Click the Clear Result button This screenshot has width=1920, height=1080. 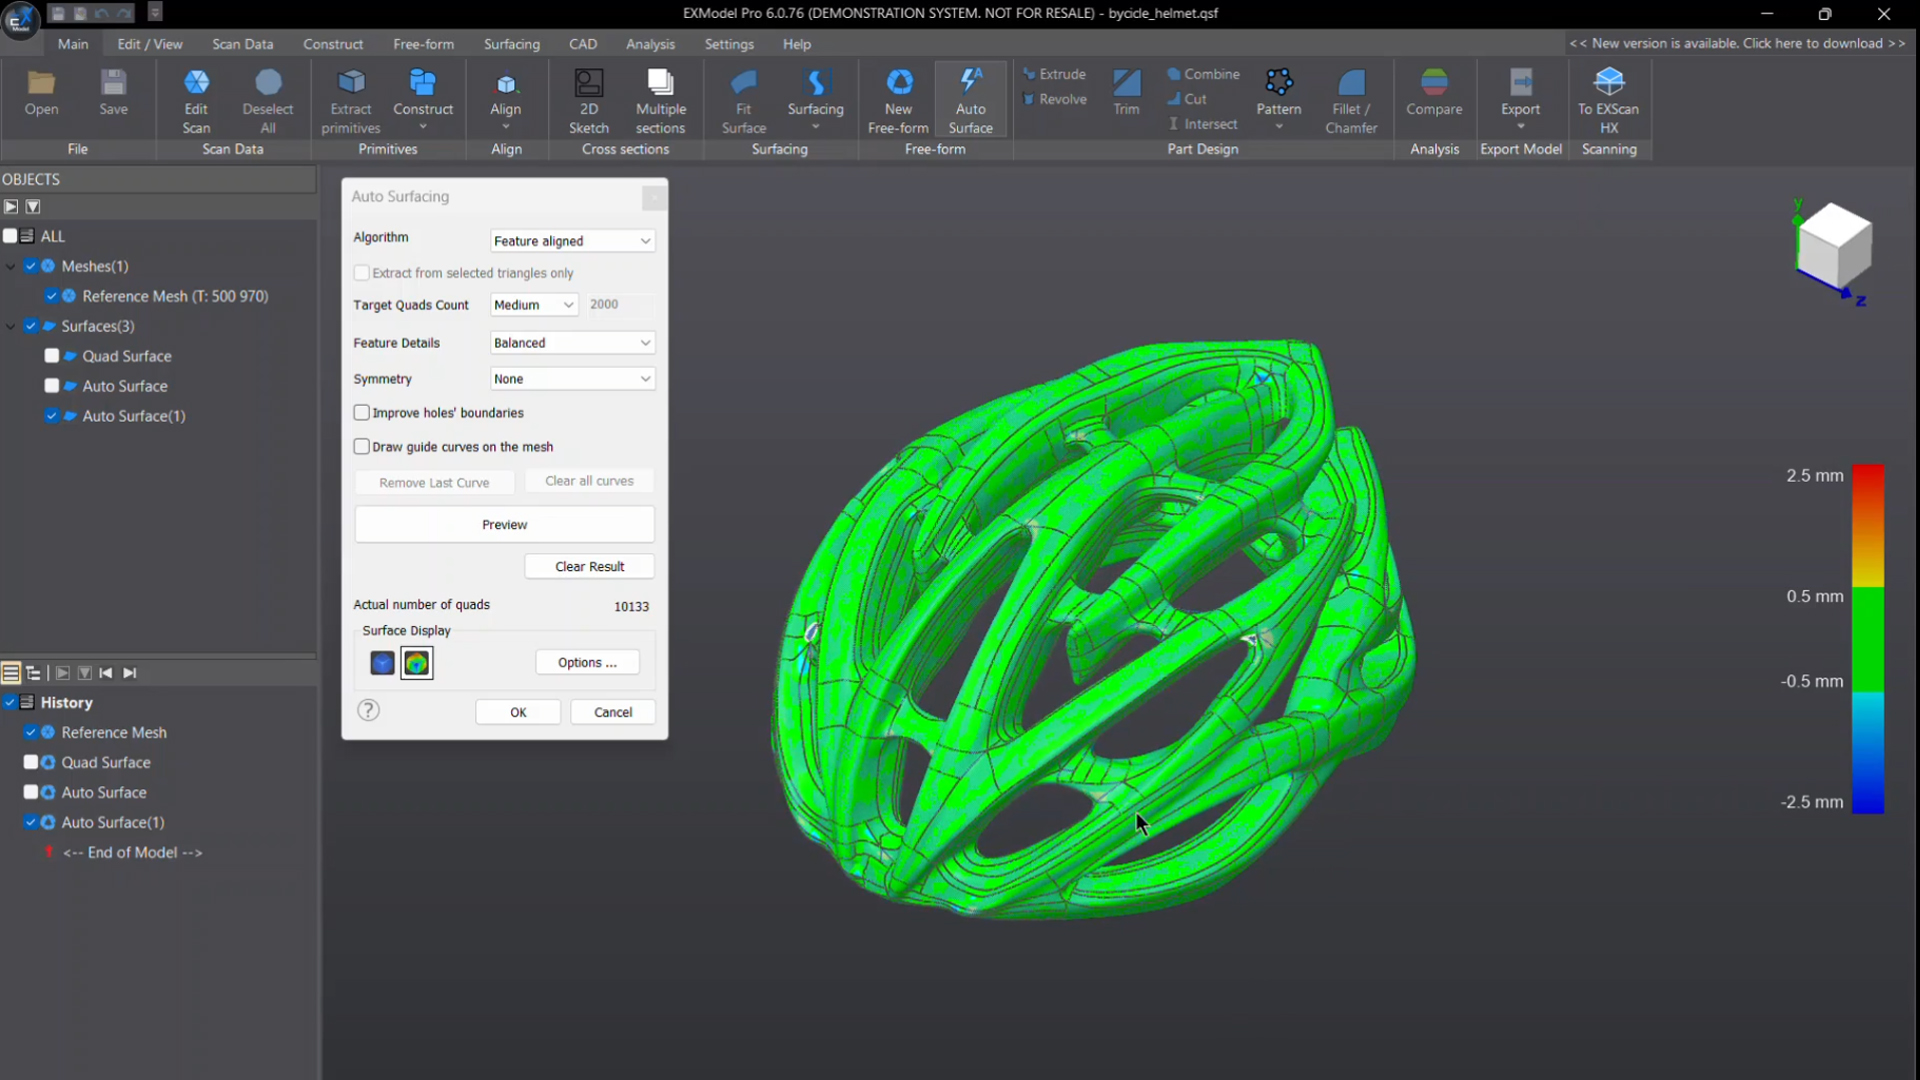[x=589, y=567]
